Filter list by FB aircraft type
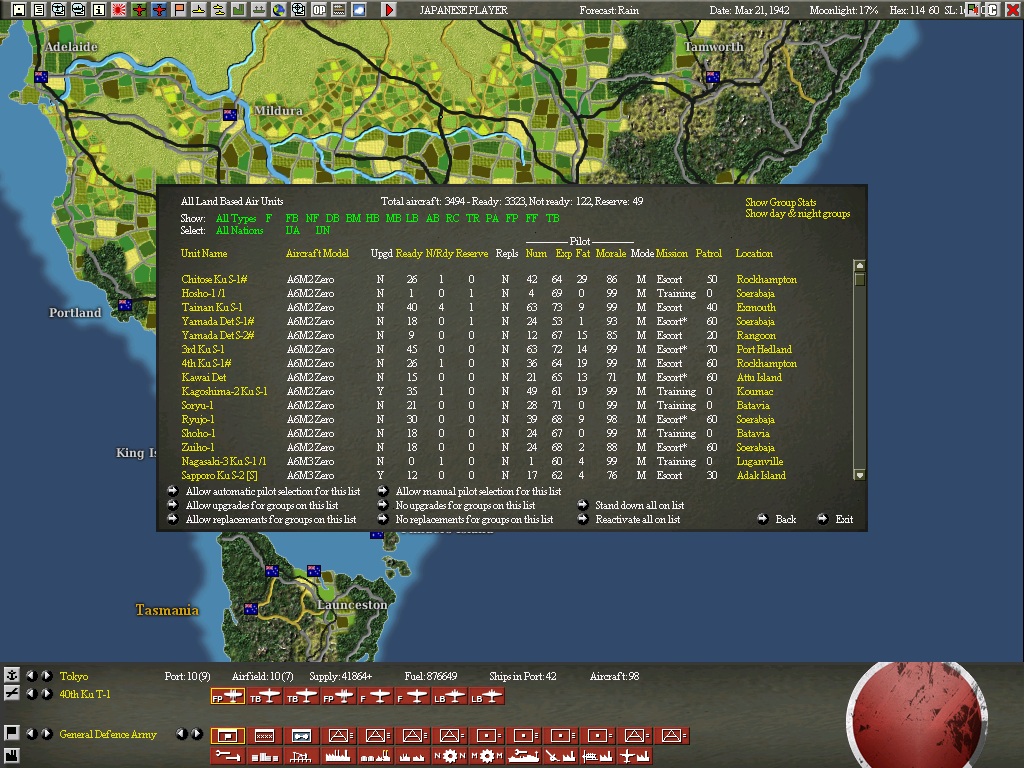Screen dimensions: 1024x768 coord(292,218)
